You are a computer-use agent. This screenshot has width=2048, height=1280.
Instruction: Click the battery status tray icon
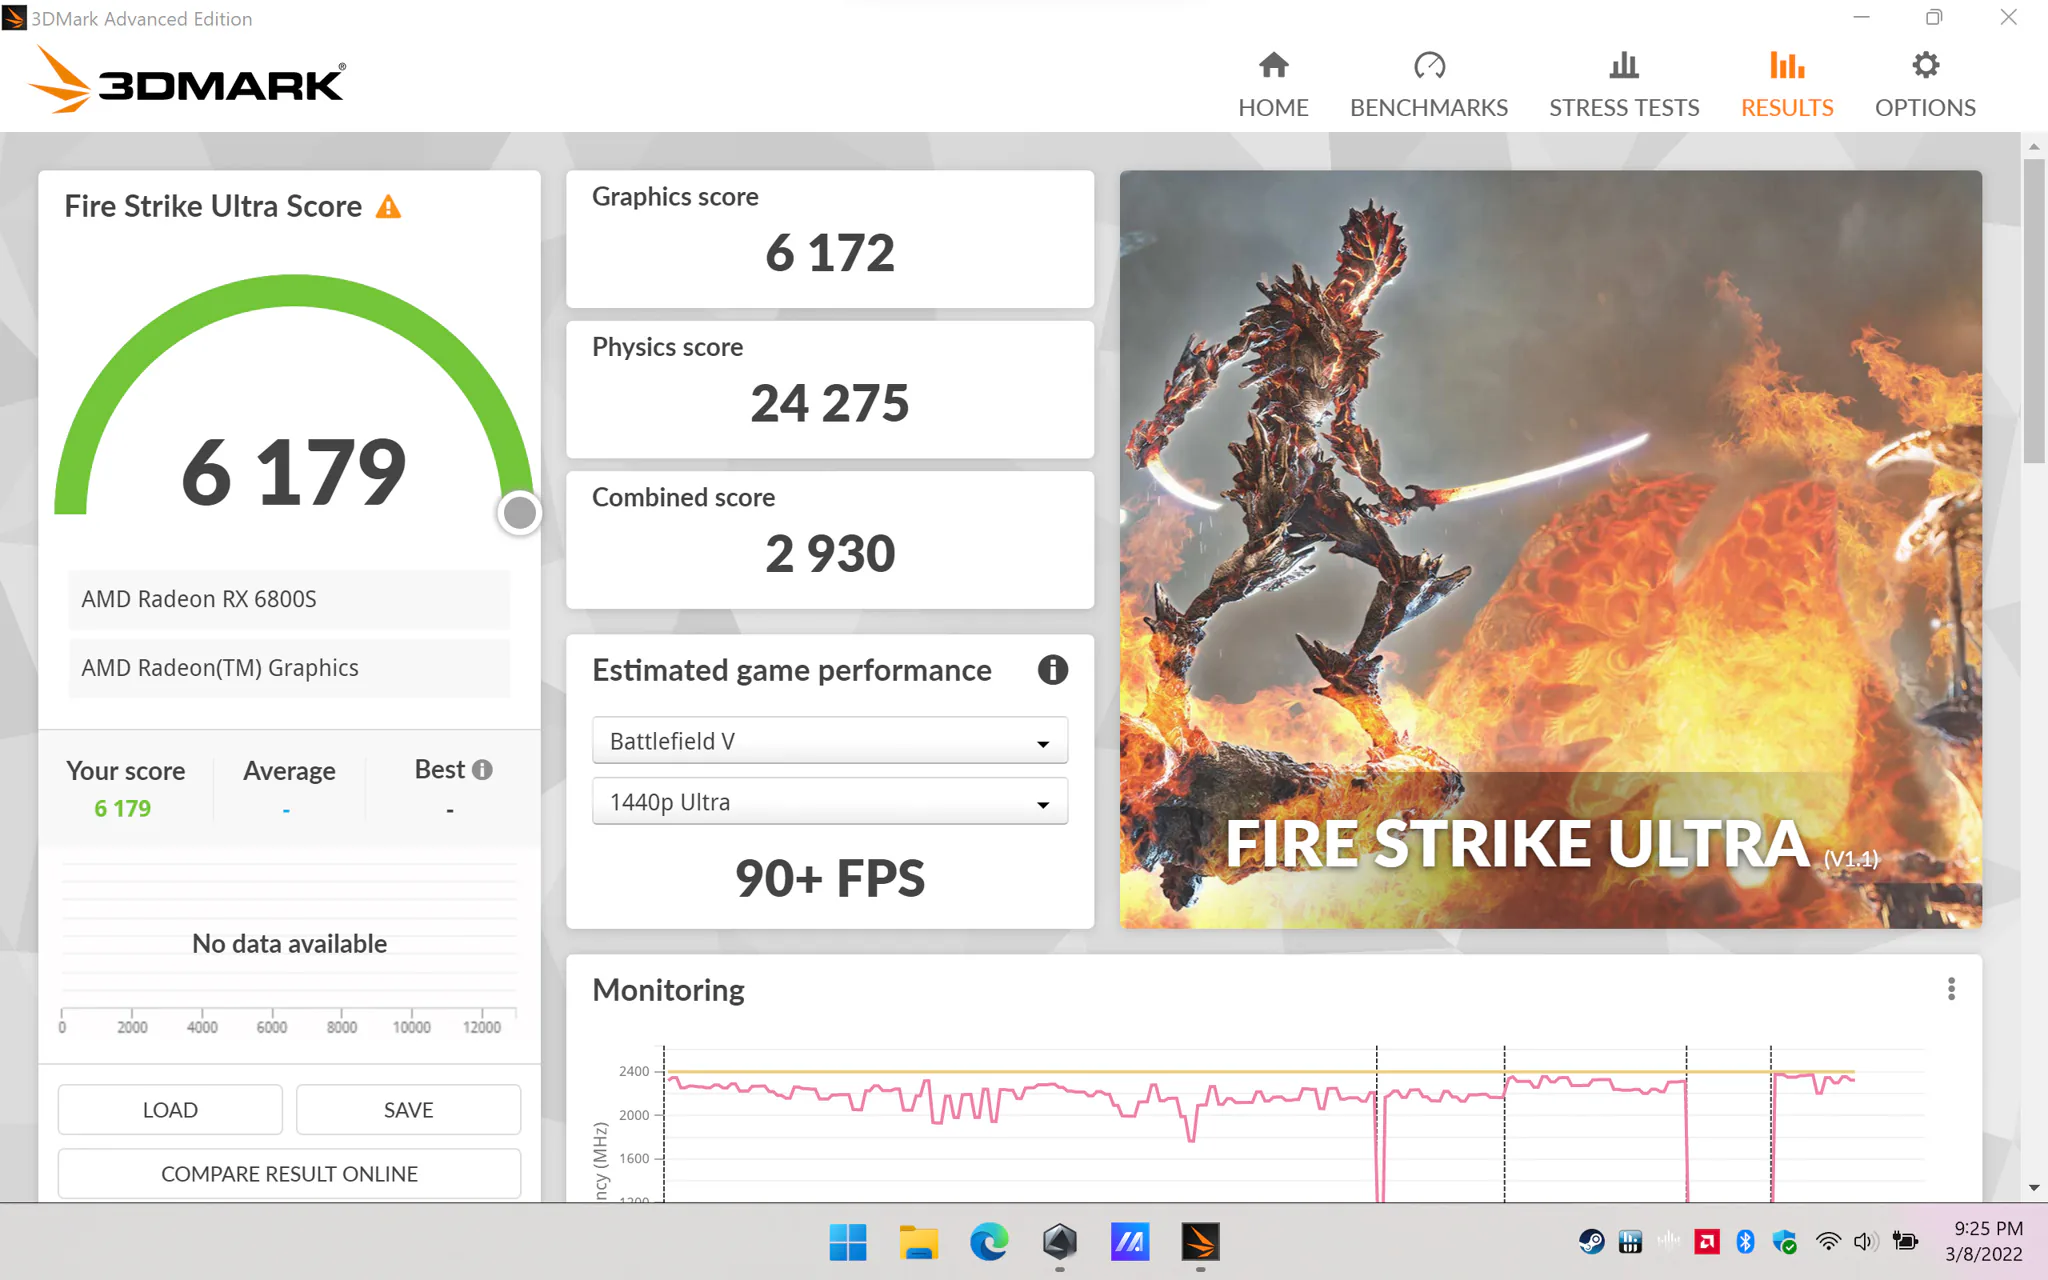click(x=1906, y=1242)
